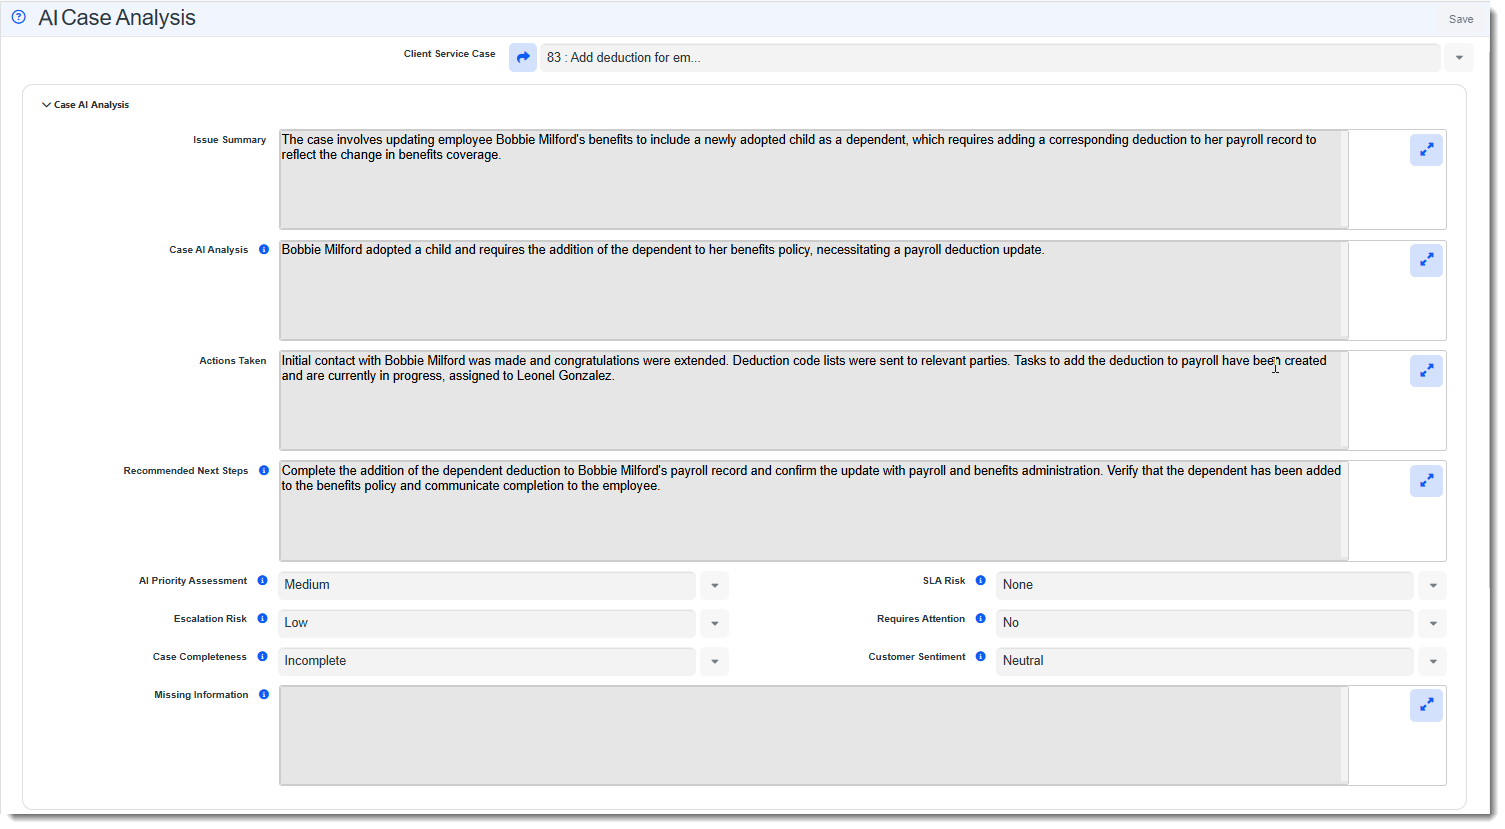1505x829 pixels.
Task: Collapse the Case AI Analysis section
Action: (x=46, y=104)
